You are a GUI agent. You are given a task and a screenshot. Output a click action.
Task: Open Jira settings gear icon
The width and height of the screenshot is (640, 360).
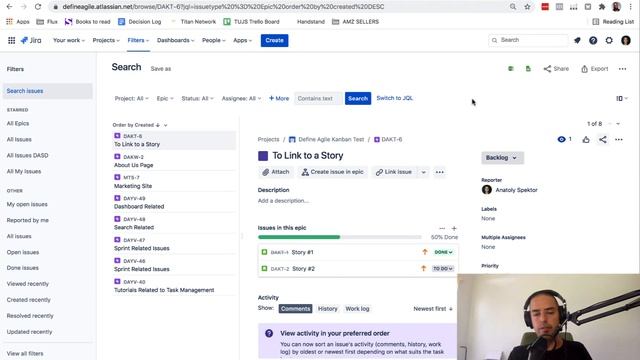(609, 40)
